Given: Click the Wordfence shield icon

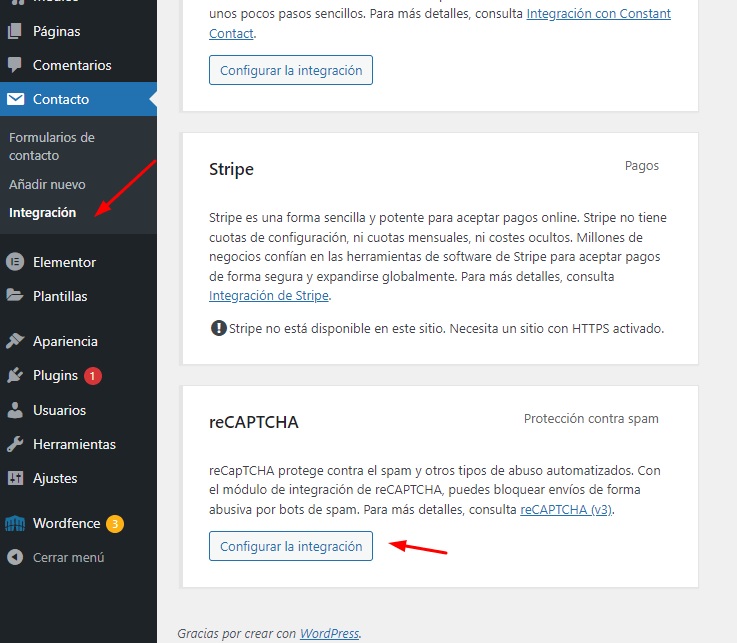Looking at the screenshot, I should click(x=15, y=523).
